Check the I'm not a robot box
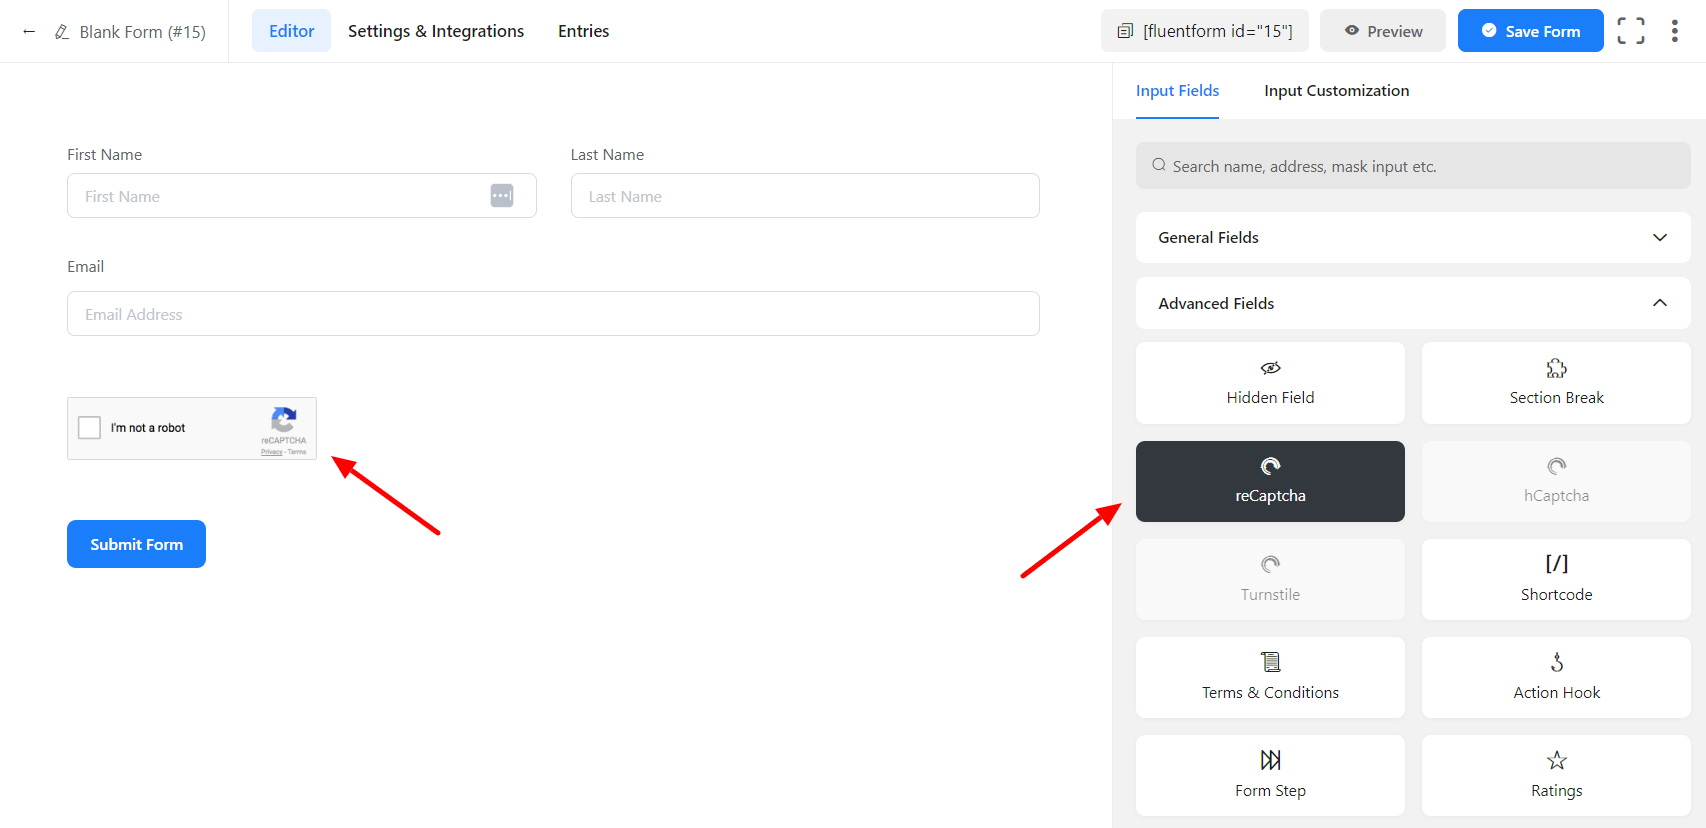This screenshot has height=828, width=1706. [x=90, y=428]
